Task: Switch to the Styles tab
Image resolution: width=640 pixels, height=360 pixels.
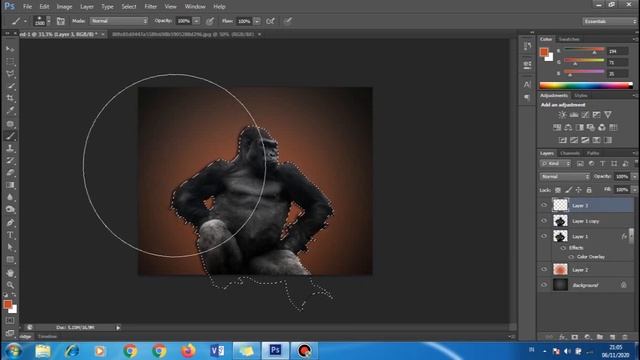Action: pos(581,96)
